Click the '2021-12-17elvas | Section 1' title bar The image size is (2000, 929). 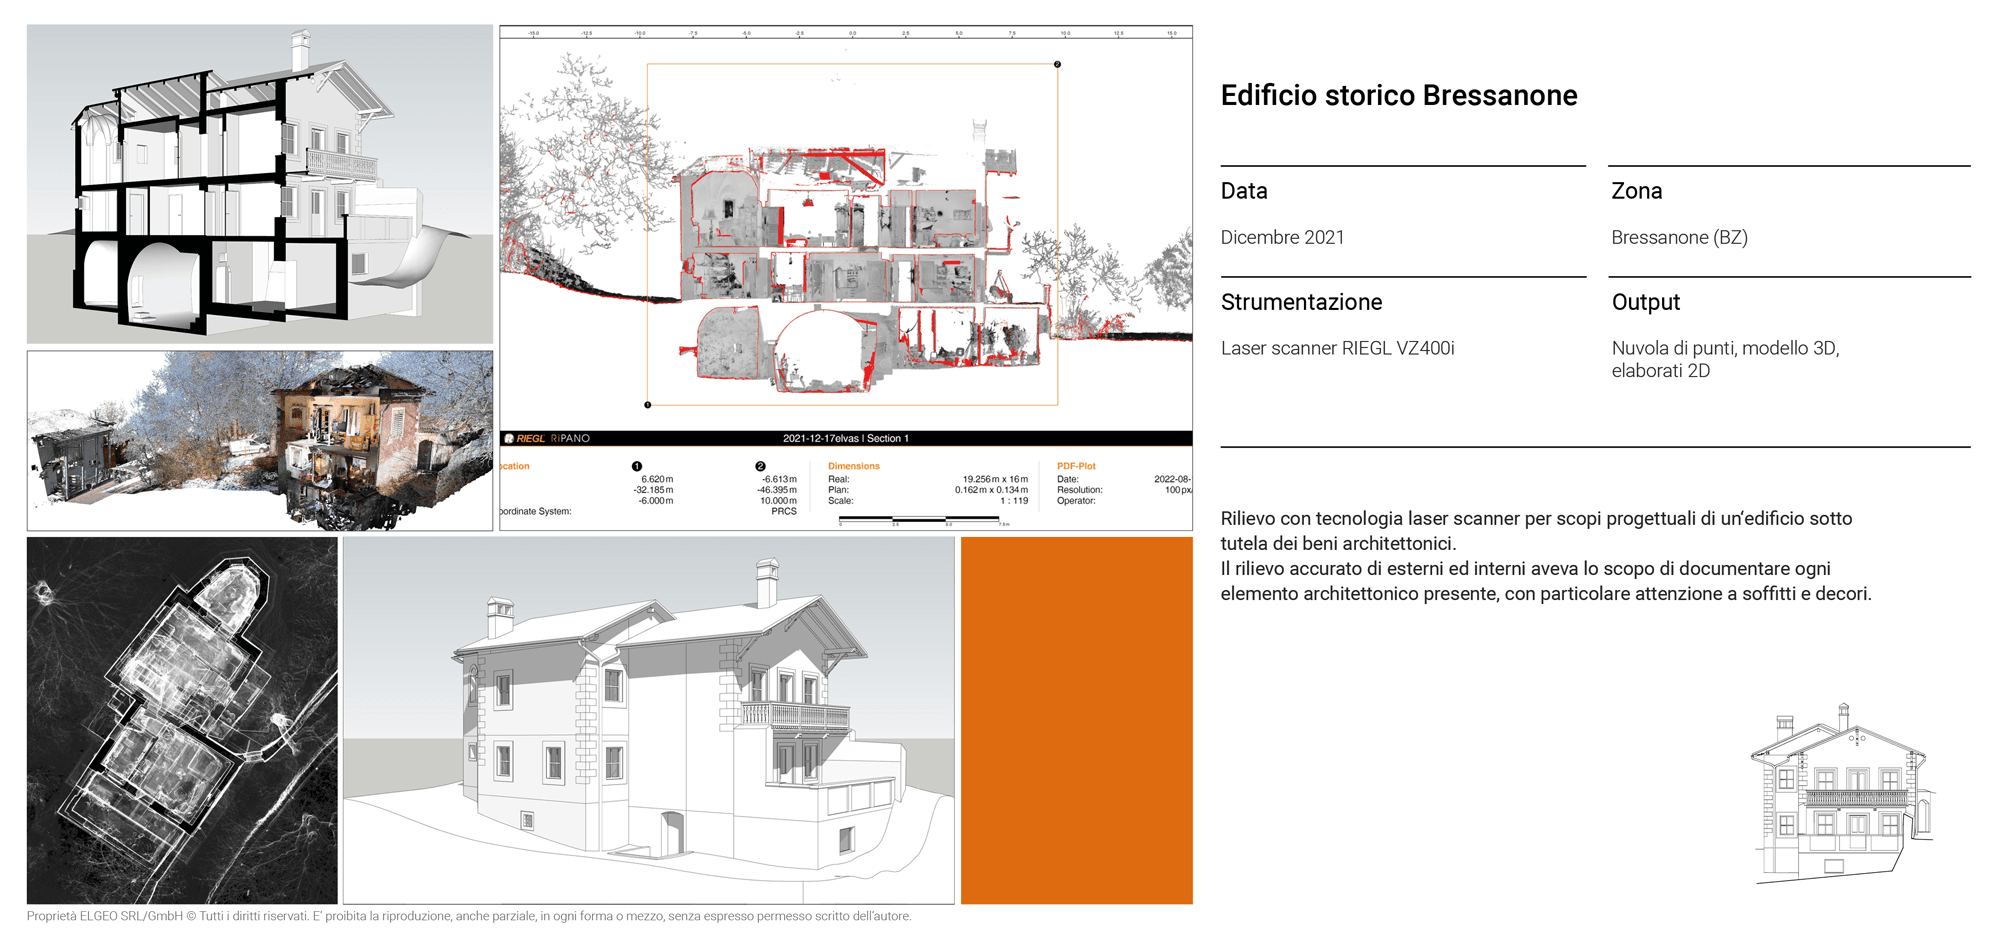pyautogui.click(x=846, y=439)
